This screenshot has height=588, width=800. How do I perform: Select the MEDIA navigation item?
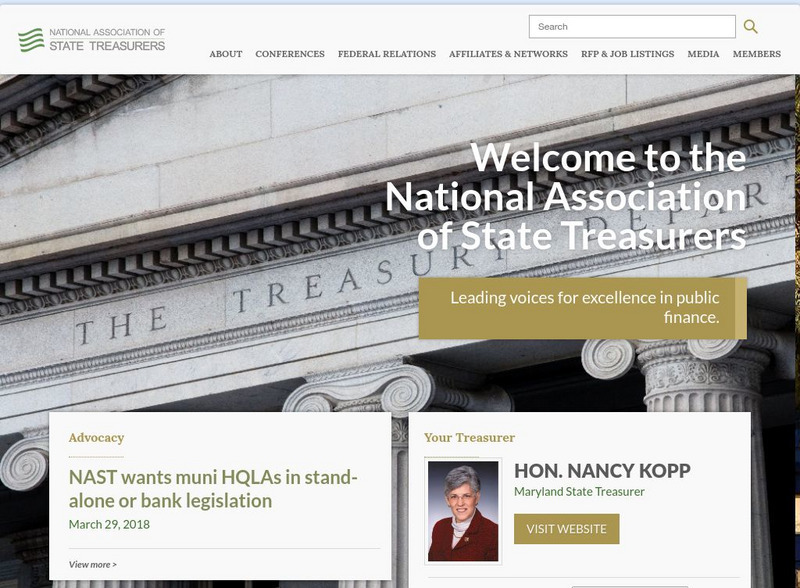click(x=705, y=55)
